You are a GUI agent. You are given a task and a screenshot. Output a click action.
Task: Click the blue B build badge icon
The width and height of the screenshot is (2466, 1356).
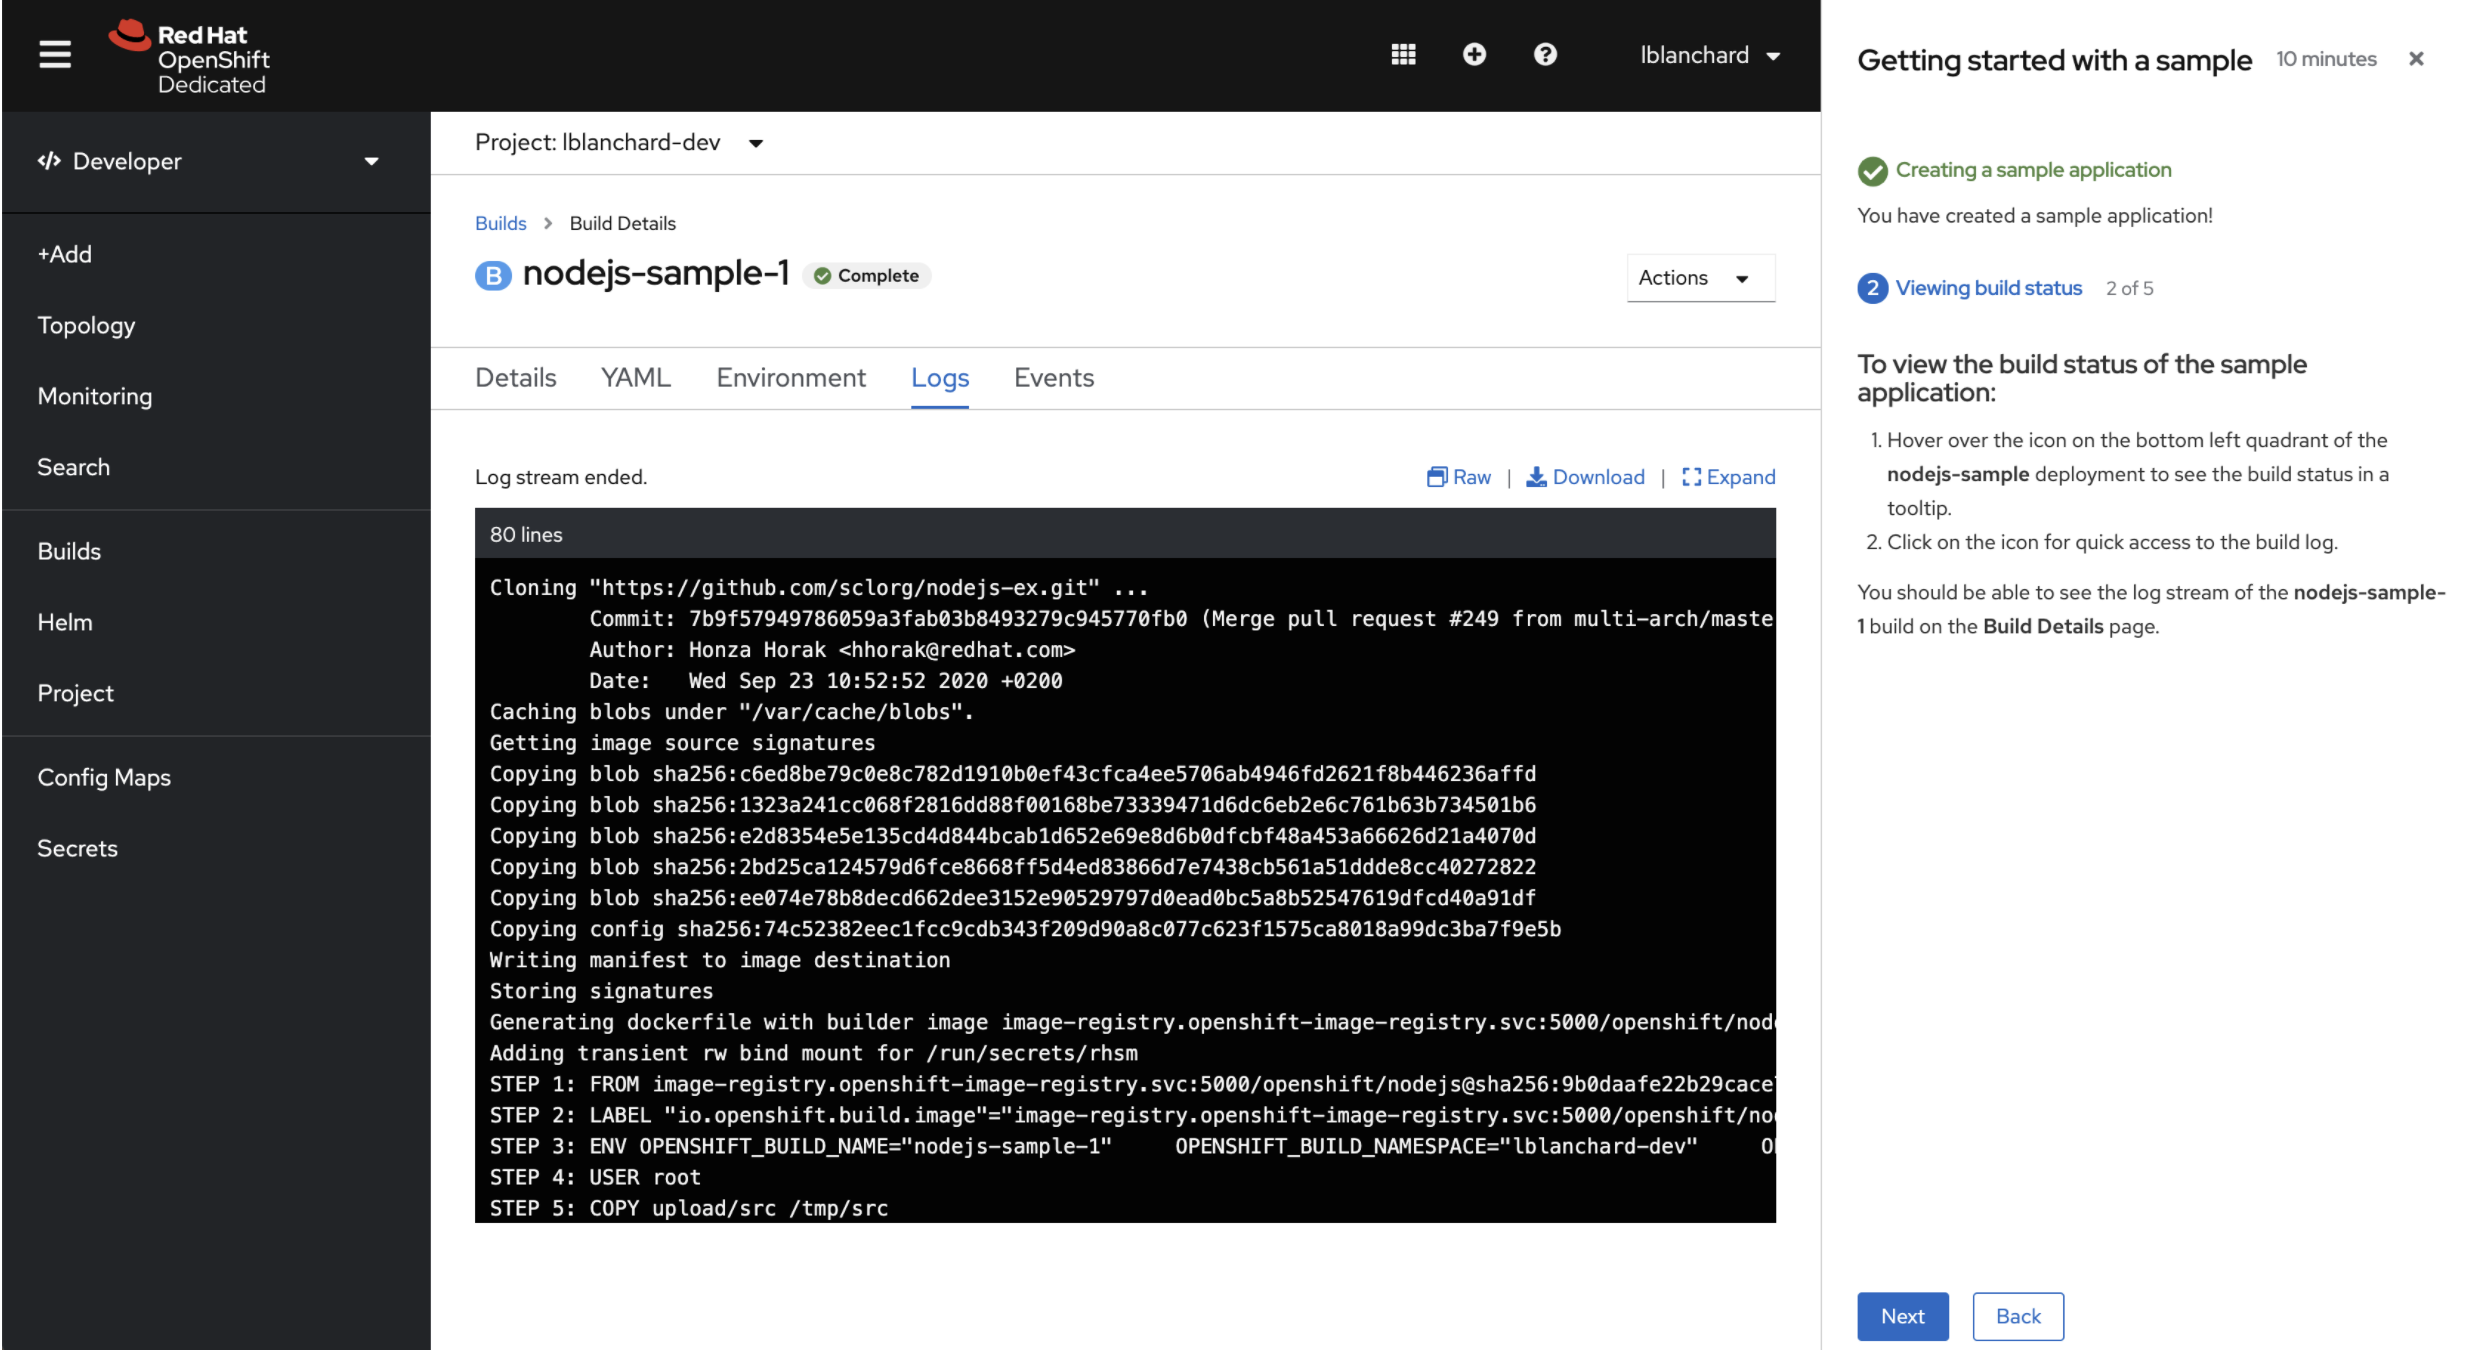[493, 275]
